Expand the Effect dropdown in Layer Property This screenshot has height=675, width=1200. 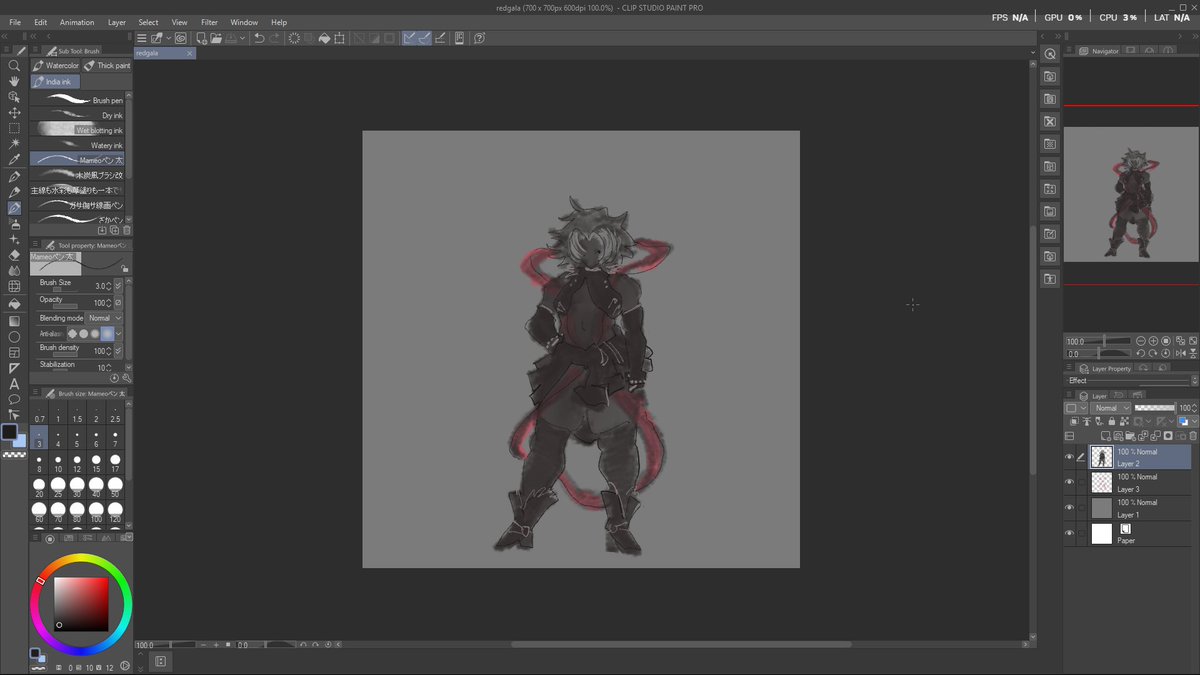coord(1130,381)
